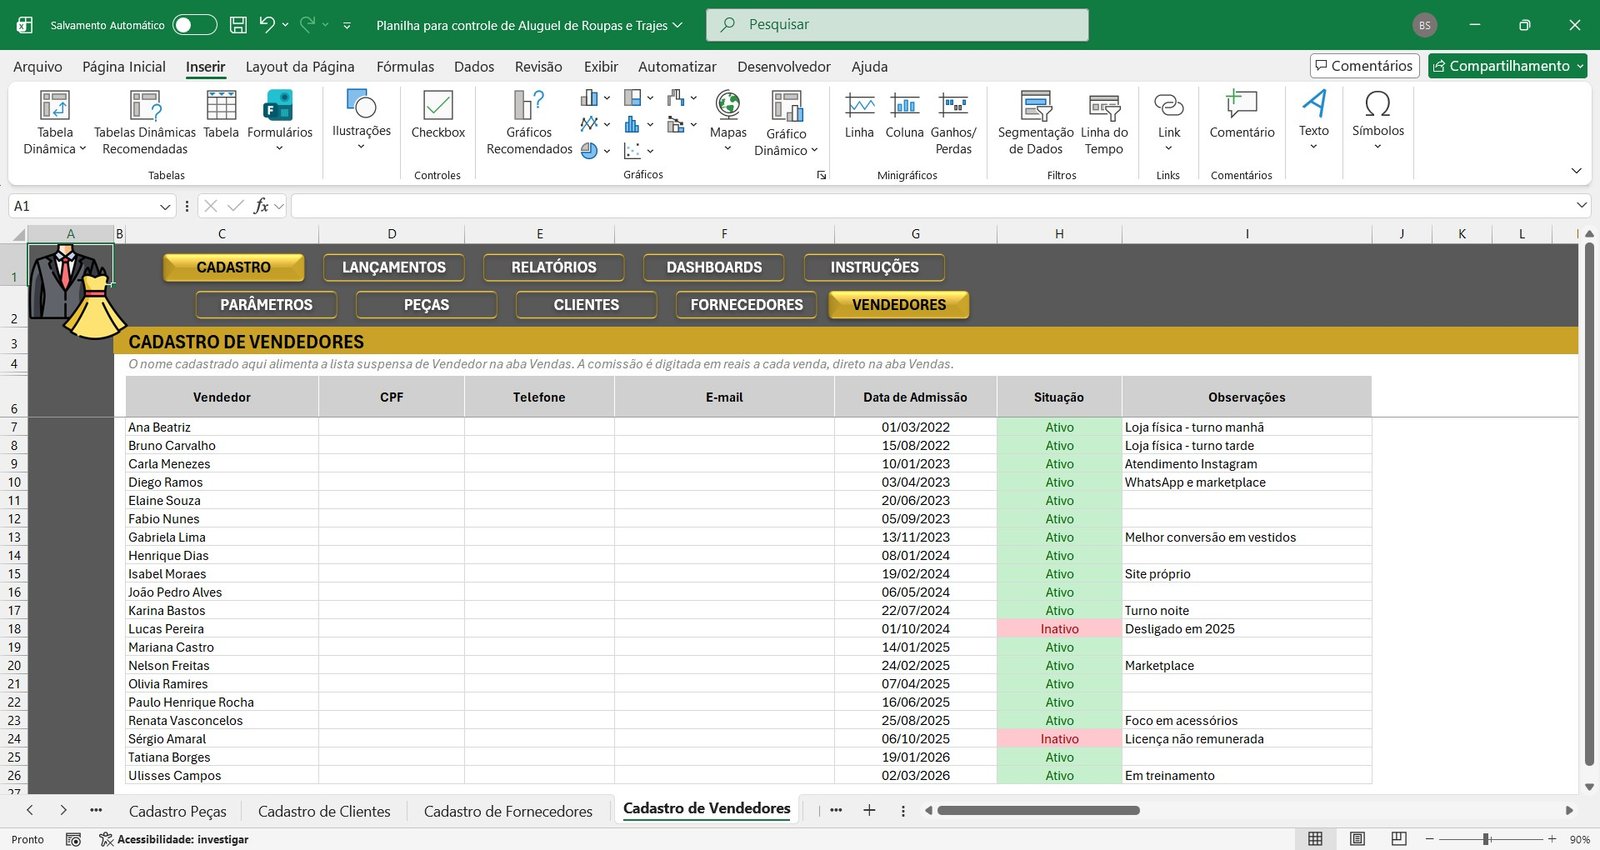Add a new sheet with the plus button
Viewport: 1600px width, 850px height.
click(x=869, y=810)
